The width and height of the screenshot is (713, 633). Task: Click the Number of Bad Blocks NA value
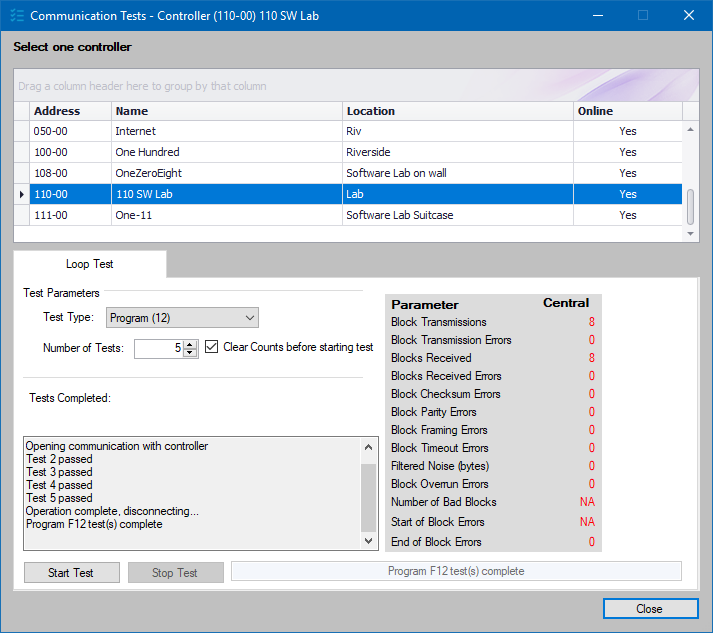(587, 502)
